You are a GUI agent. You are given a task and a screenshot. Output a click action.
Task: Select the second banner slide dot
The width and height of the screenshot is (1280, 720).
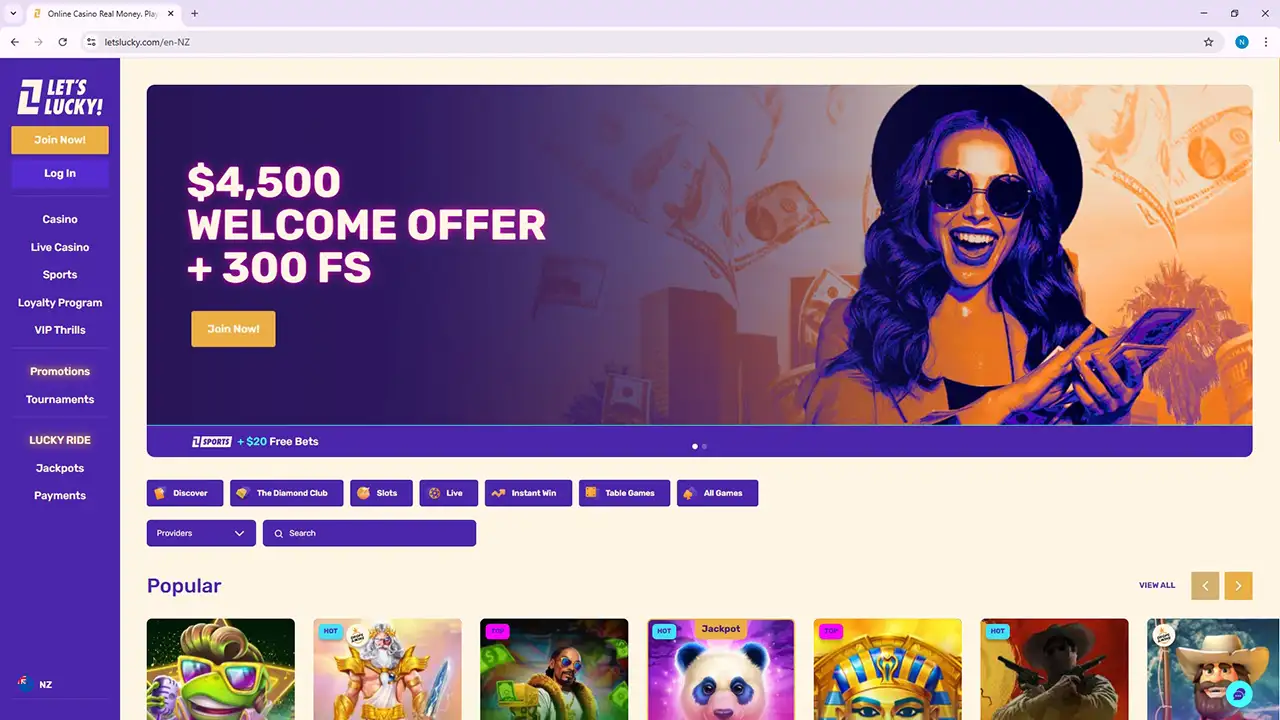(704, 446)
